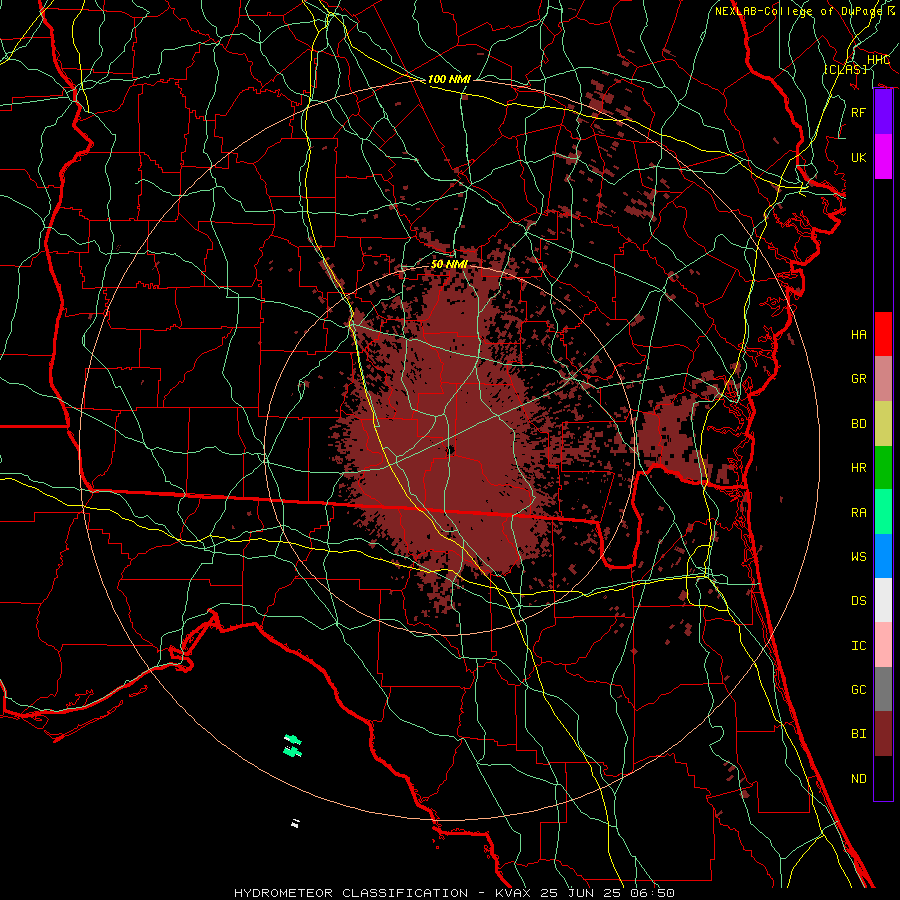
Task: Click the HA red legend color swatch
Action: coord(883,334)
